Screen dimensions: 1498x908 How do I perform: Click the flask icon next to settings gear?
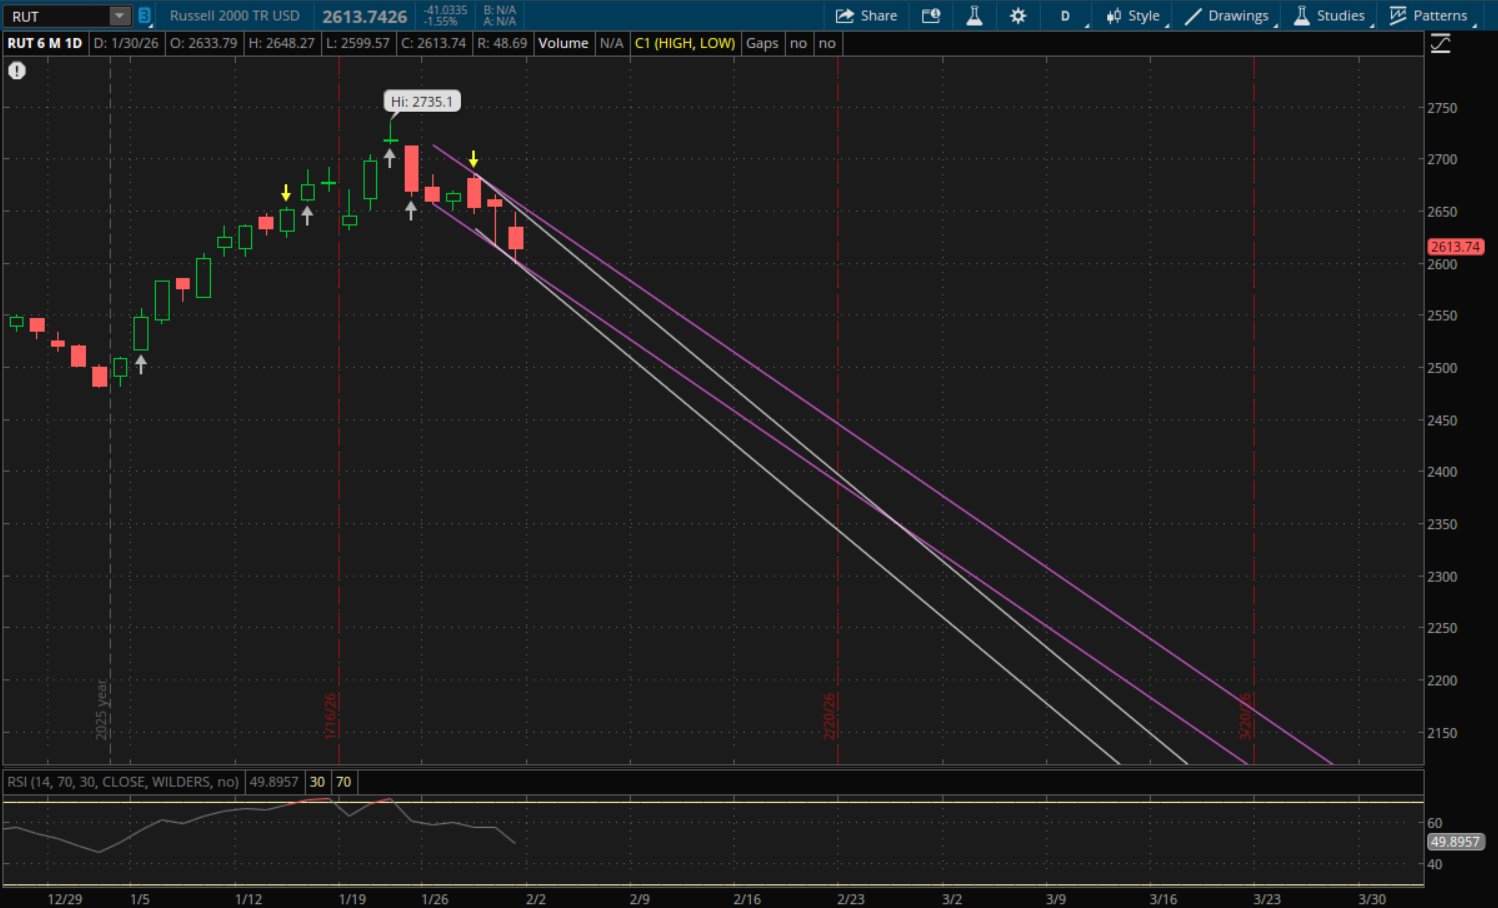[x=974, y=16]
